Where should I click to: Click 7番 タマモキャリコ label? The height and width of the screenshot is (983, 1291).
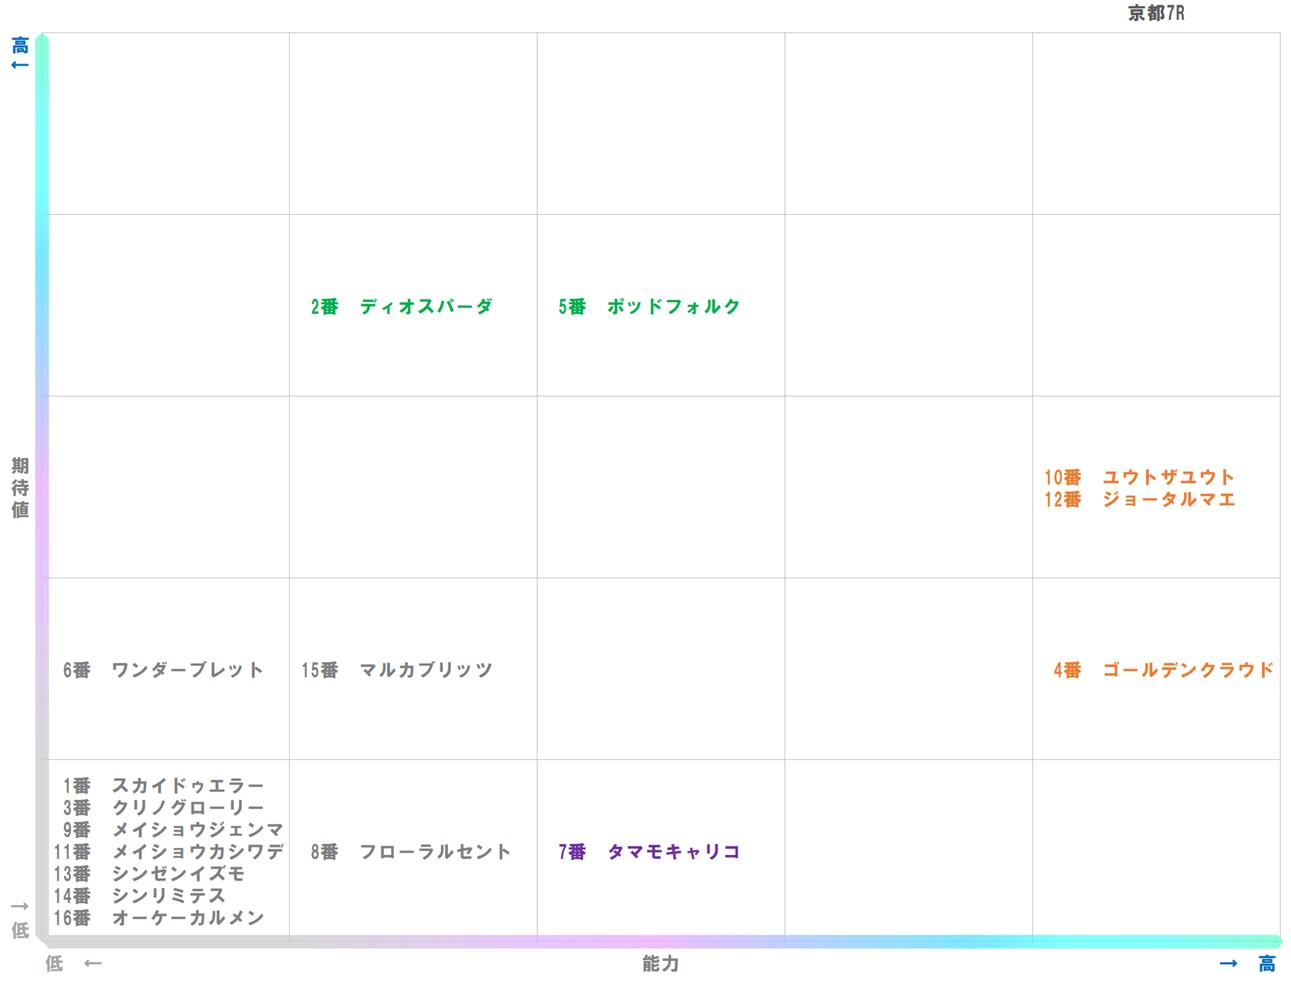coord(648,851)
